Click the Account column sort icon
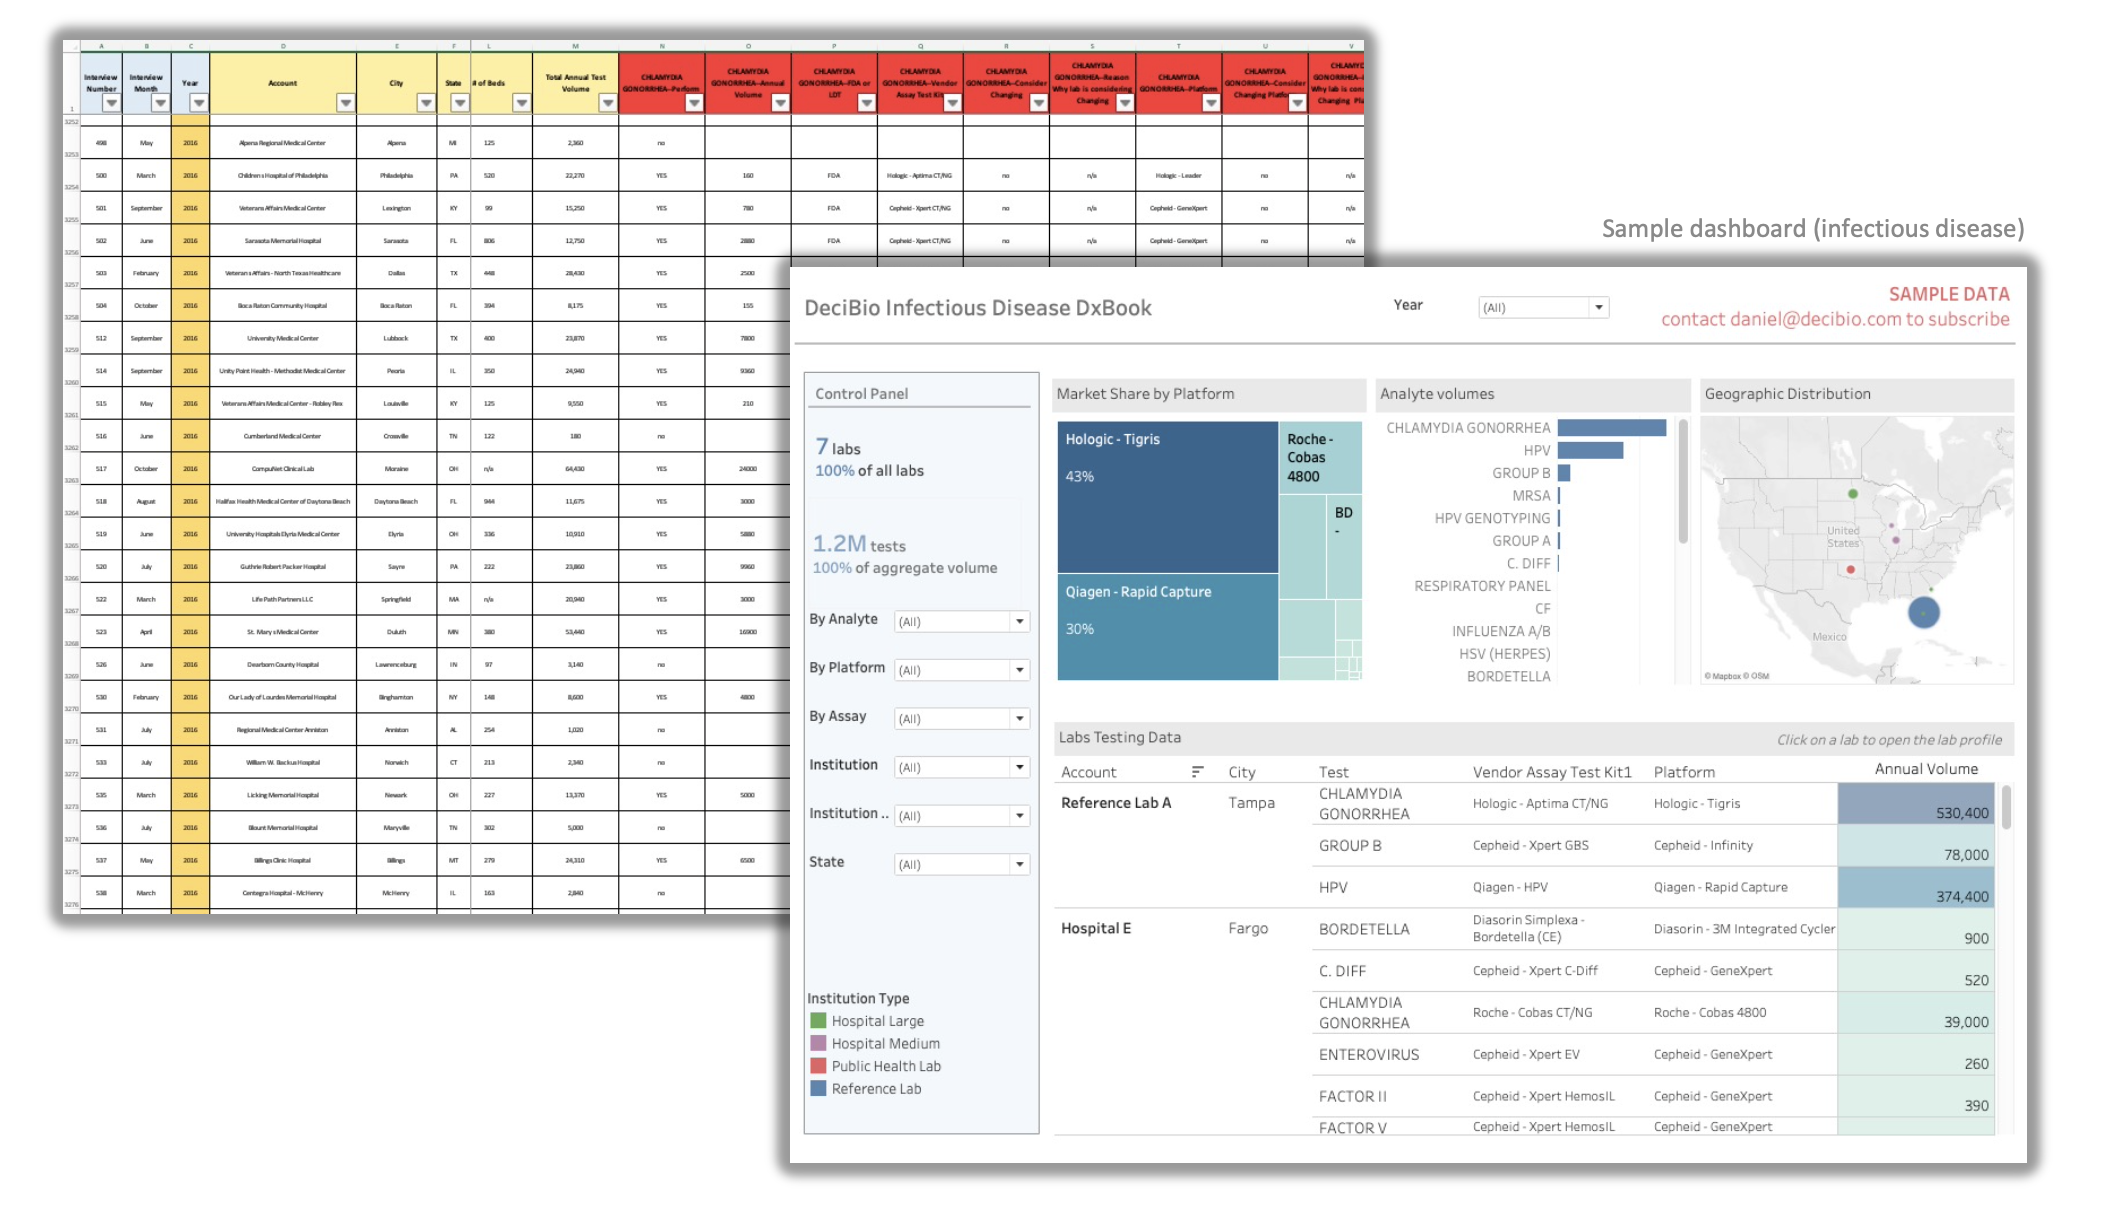Screen dimensions: 2110x1214 click(1197, 771)
